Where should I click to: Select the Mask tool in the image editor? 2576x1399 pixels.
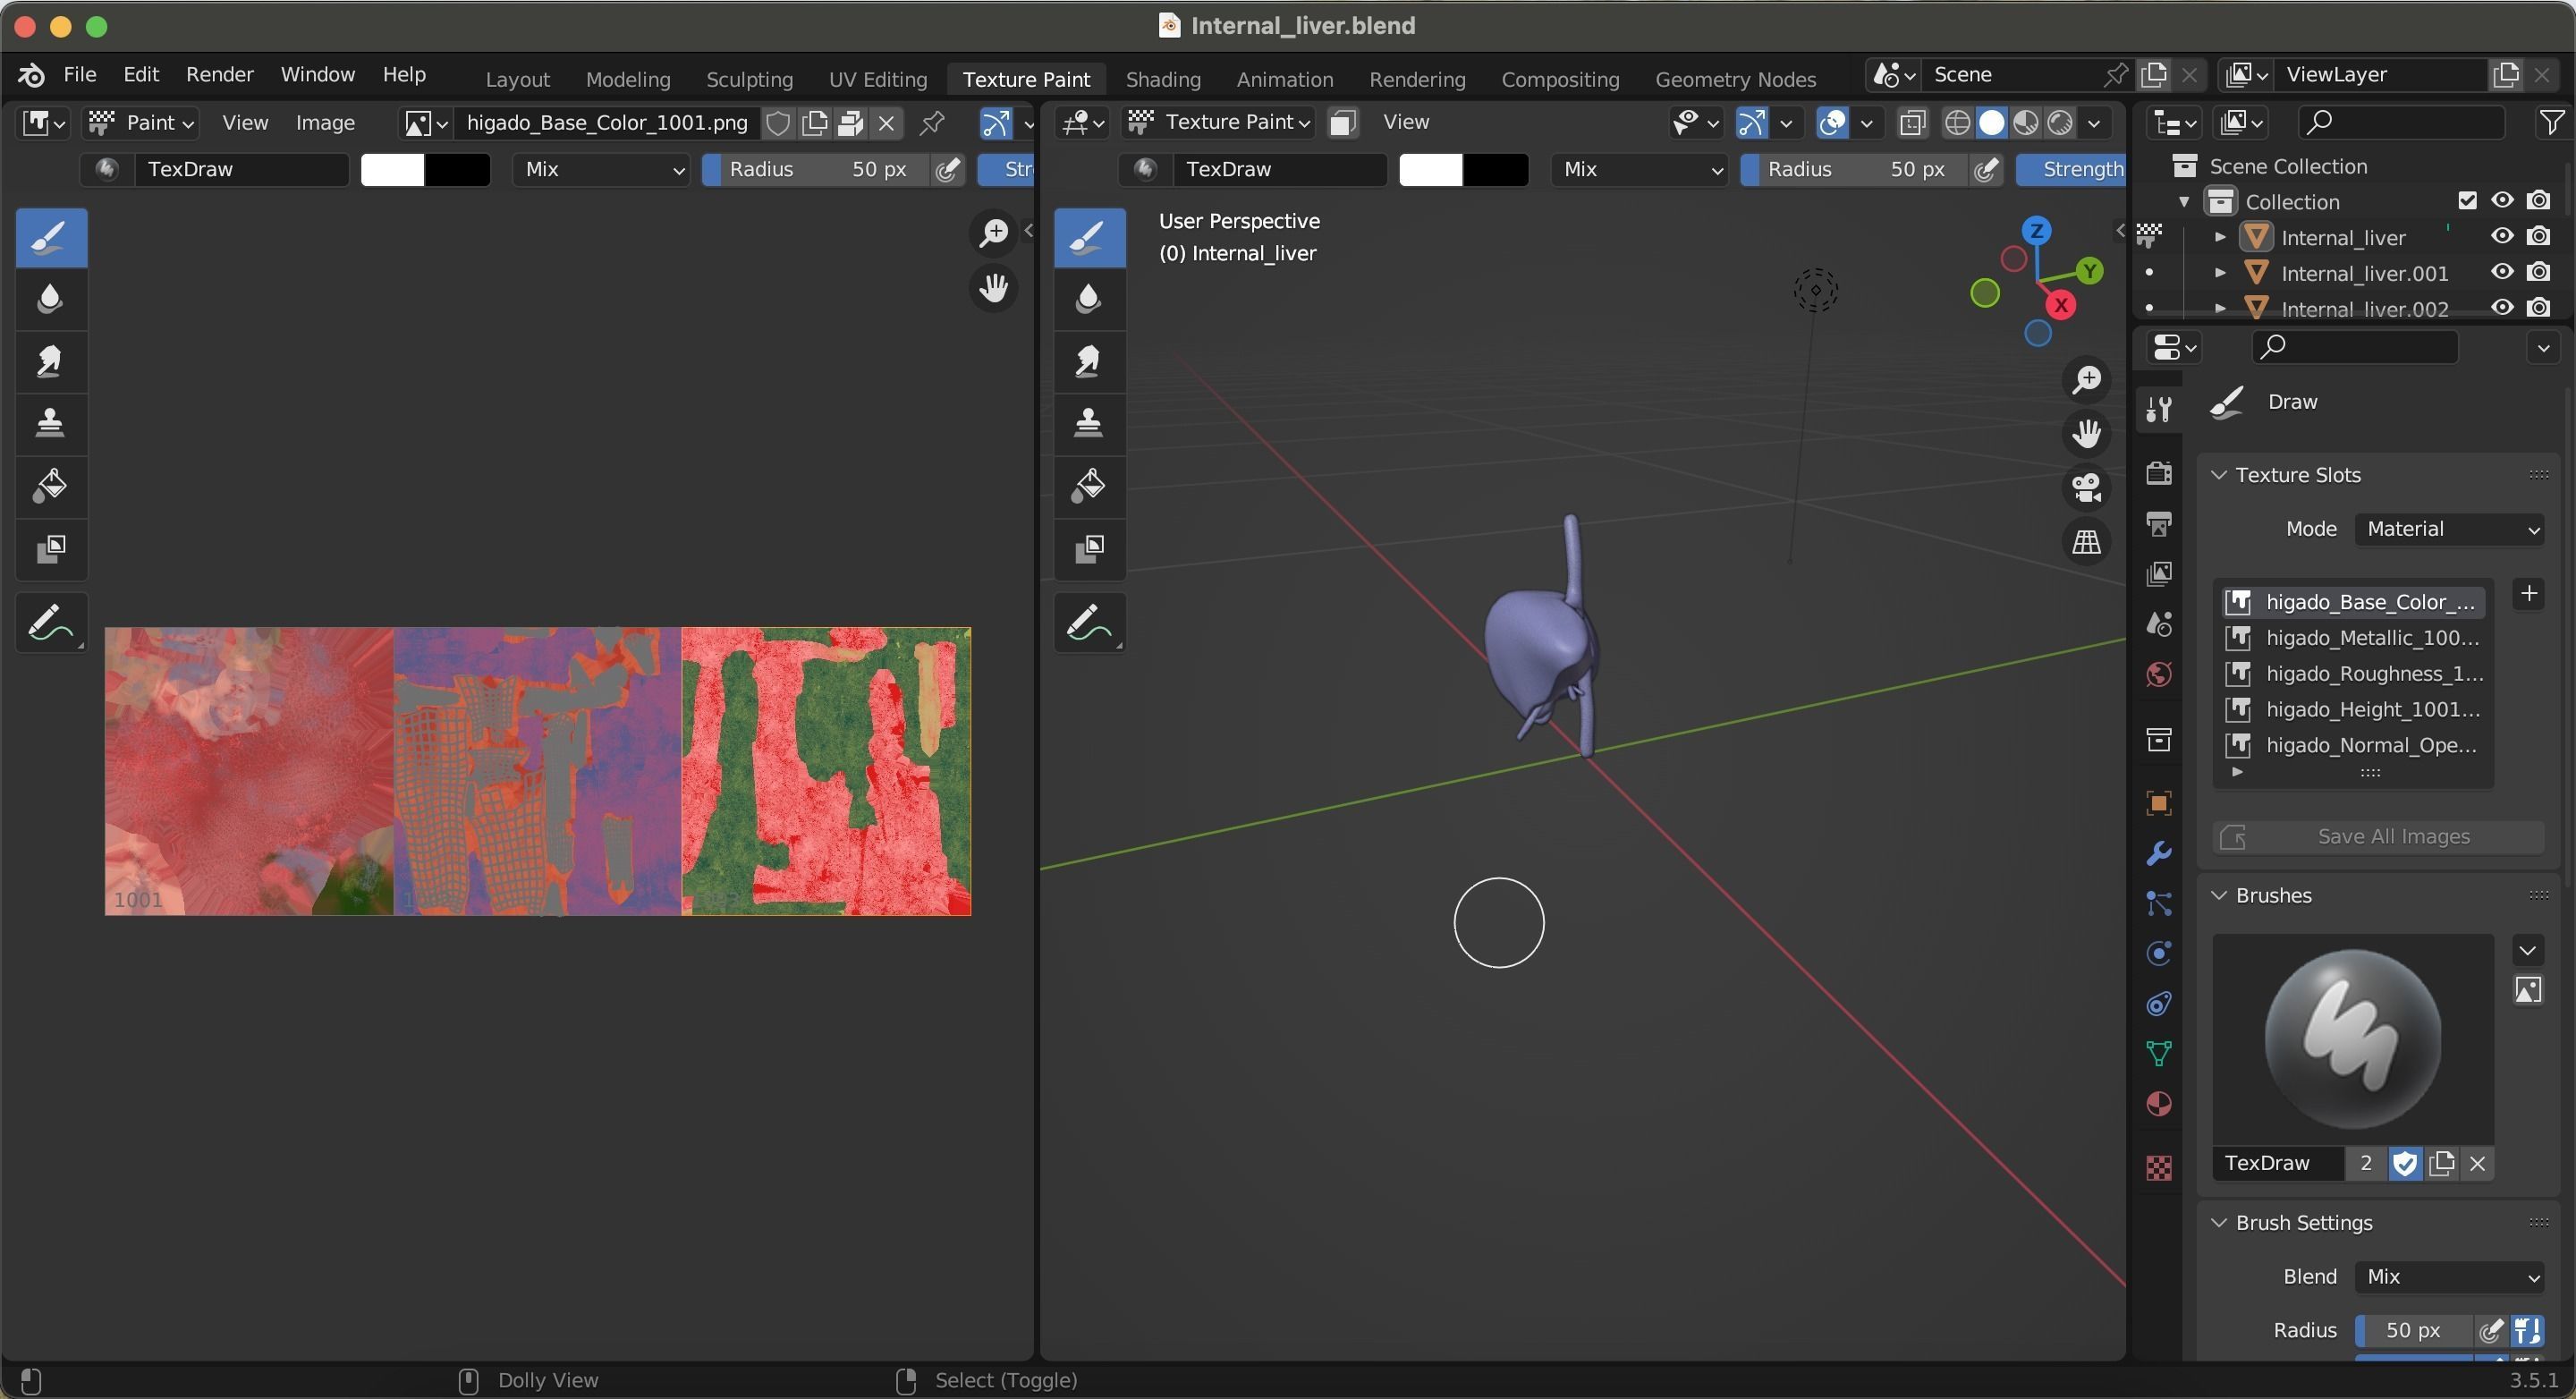(x=51, y=548)
